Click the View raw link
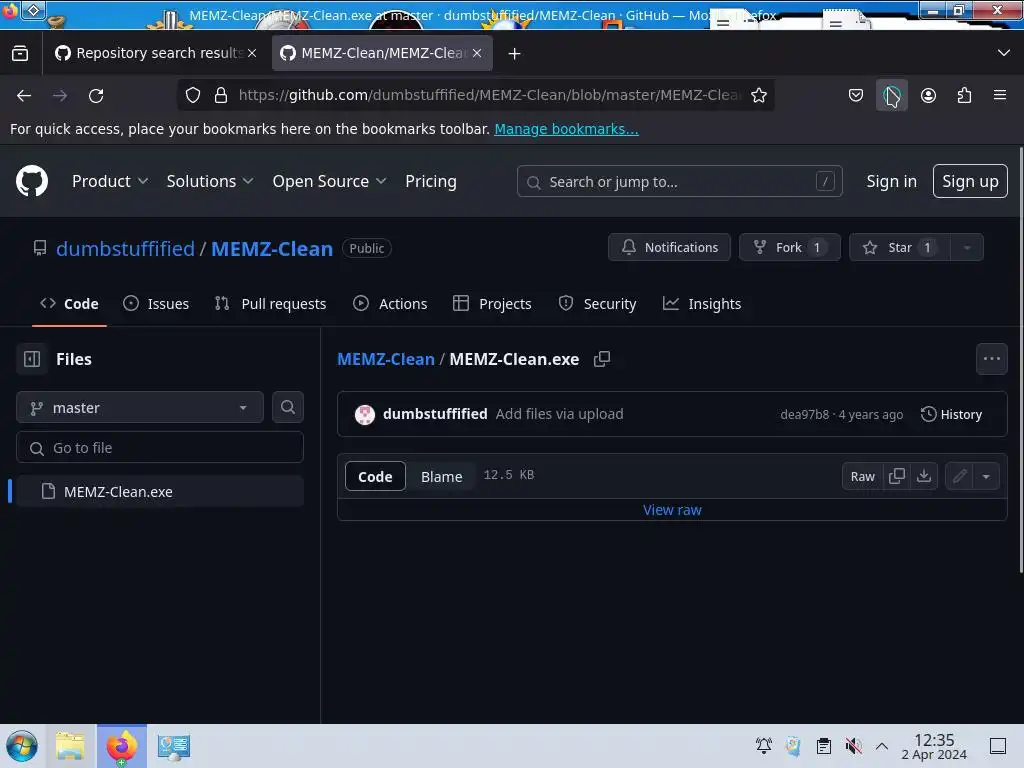Viewport: 1024px width, 768px height. point(672,510)
